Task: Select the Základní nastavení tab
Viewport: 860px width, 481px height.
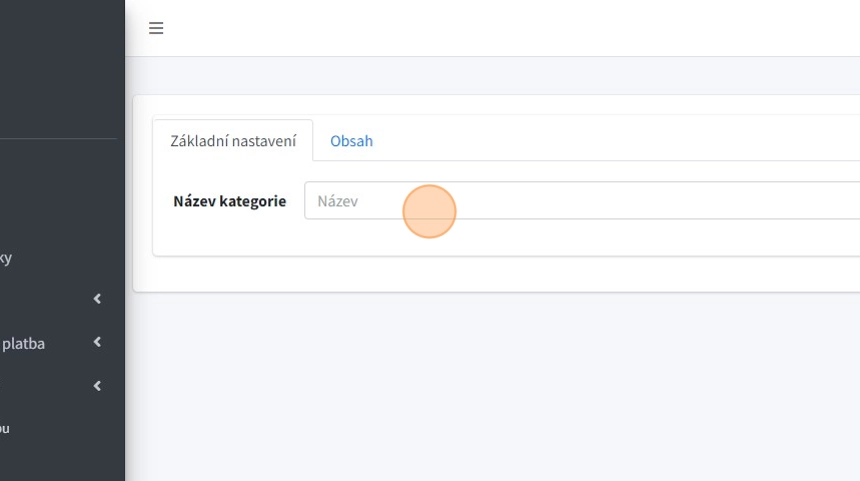Action: 233,141
